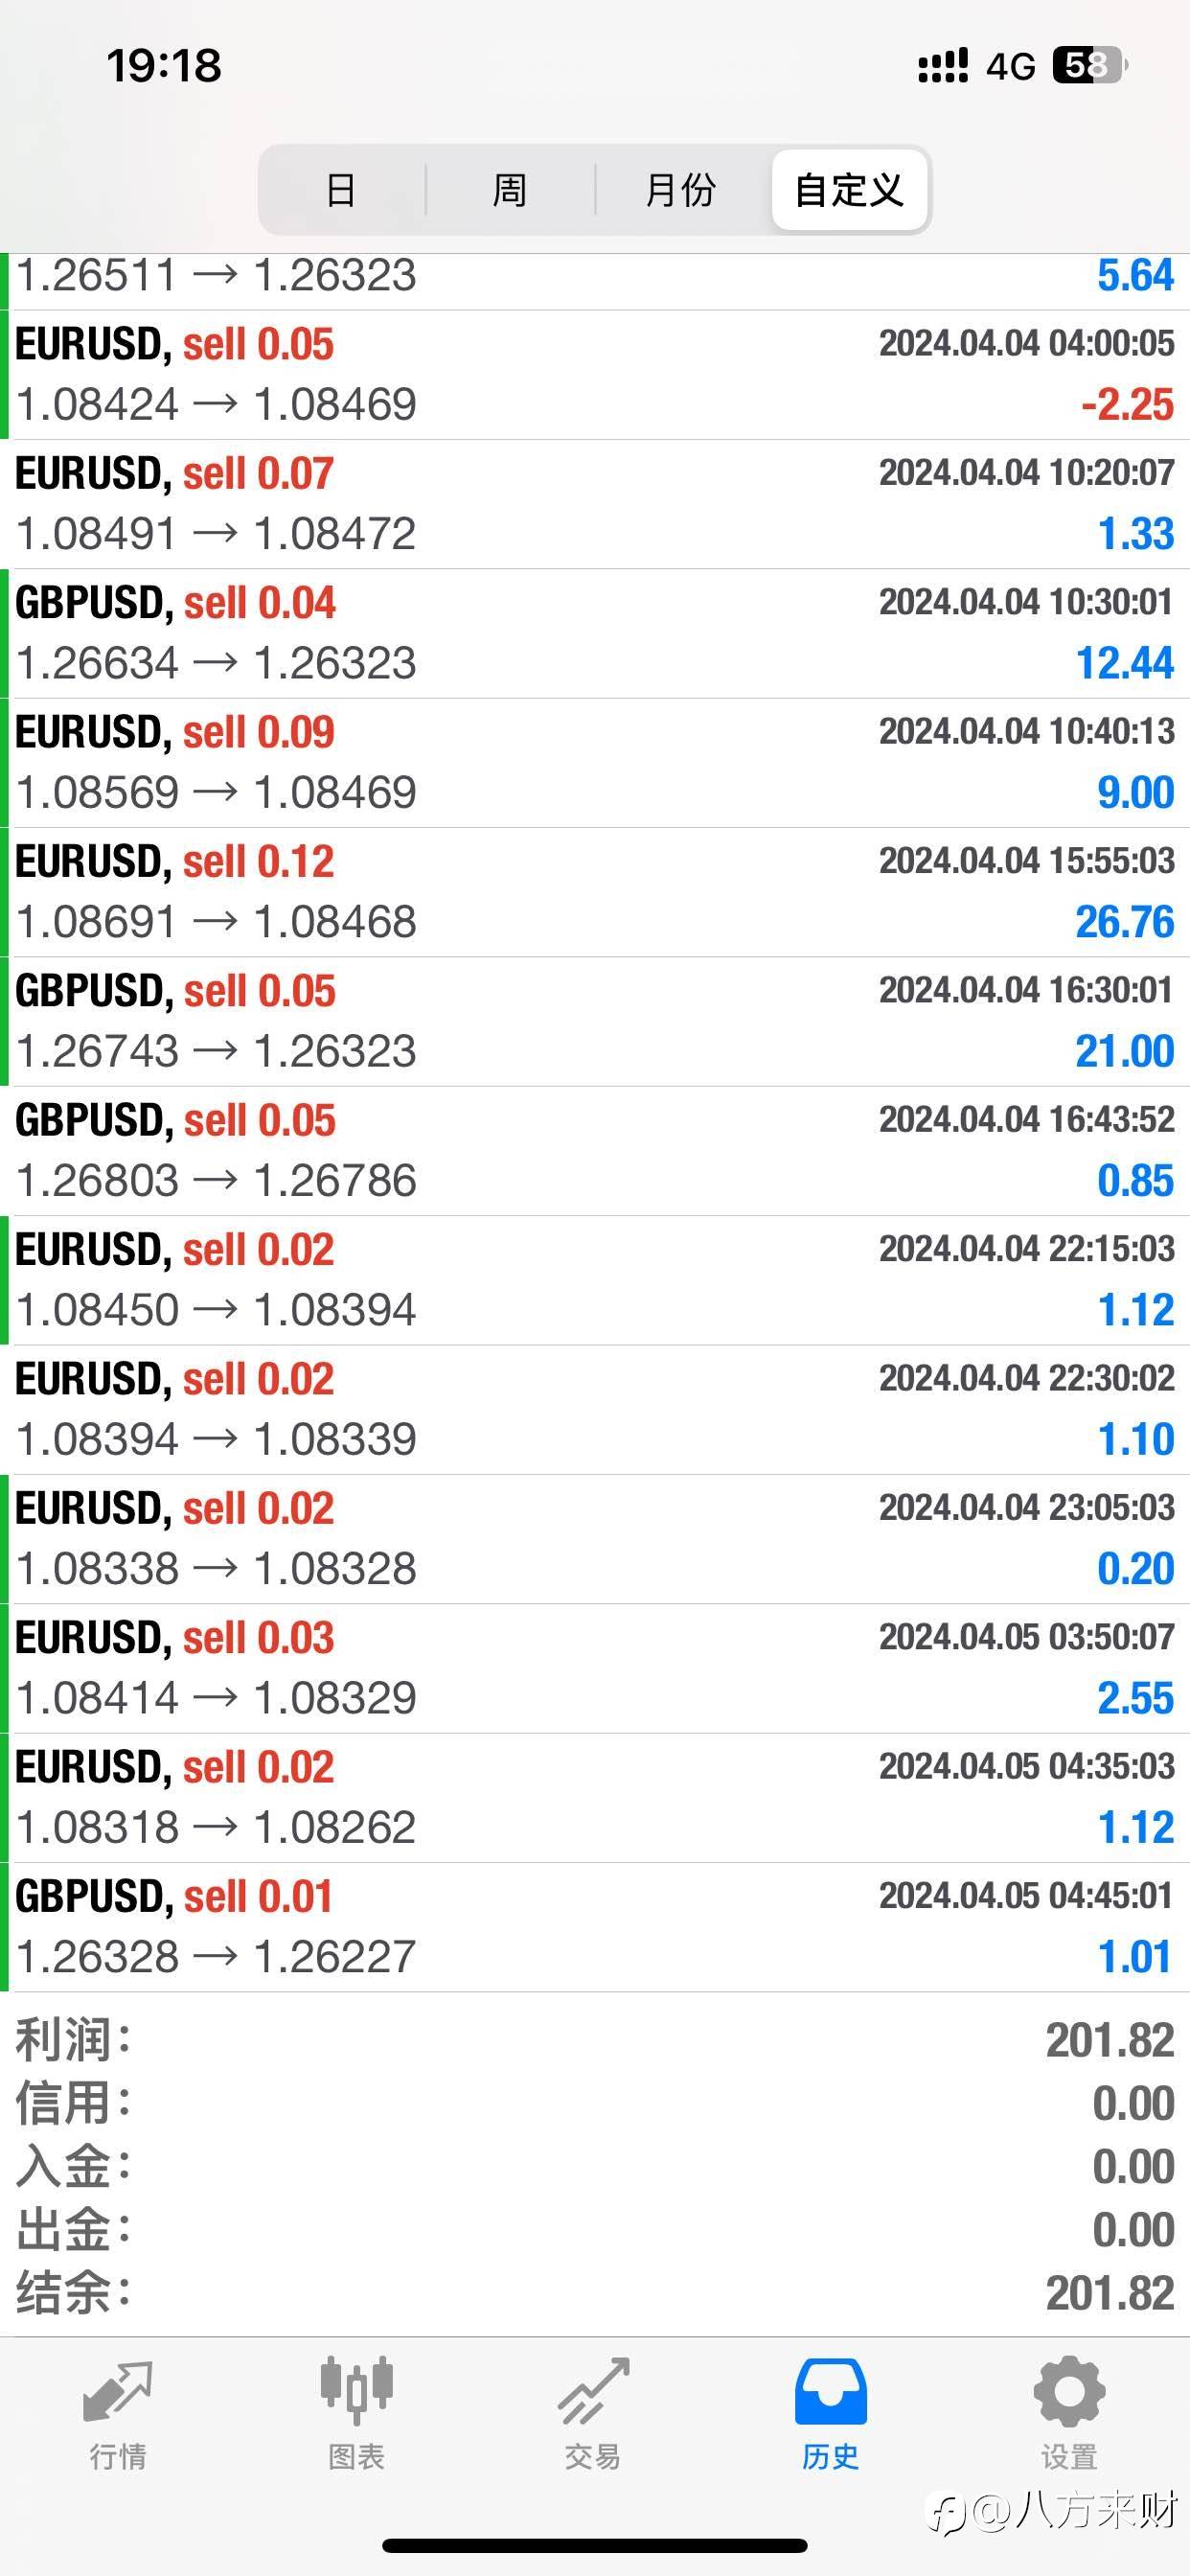Open EURUSD sell 0.12 trade with 26.76 profit
This screenshot has height=2576, width=1190.
595,892
